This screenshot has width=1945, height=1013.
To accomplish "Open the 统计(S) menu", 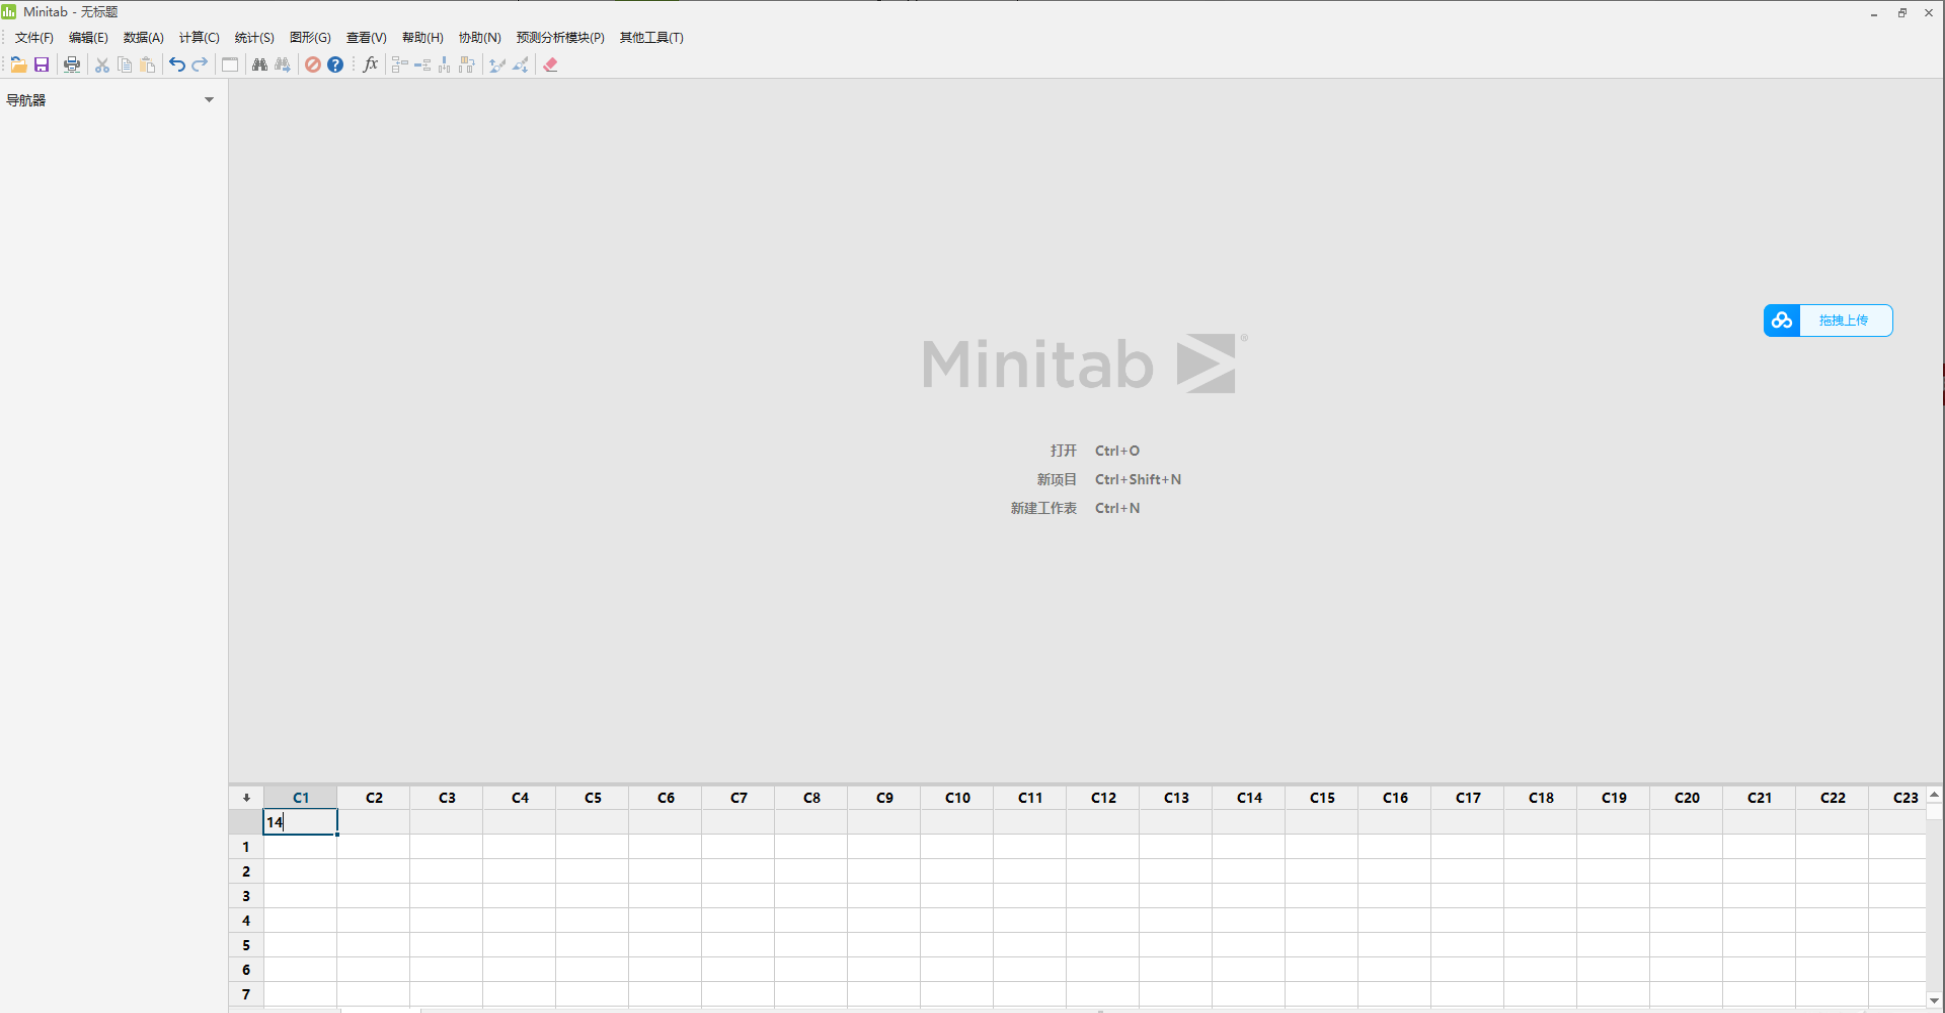I will coord(254,38).
